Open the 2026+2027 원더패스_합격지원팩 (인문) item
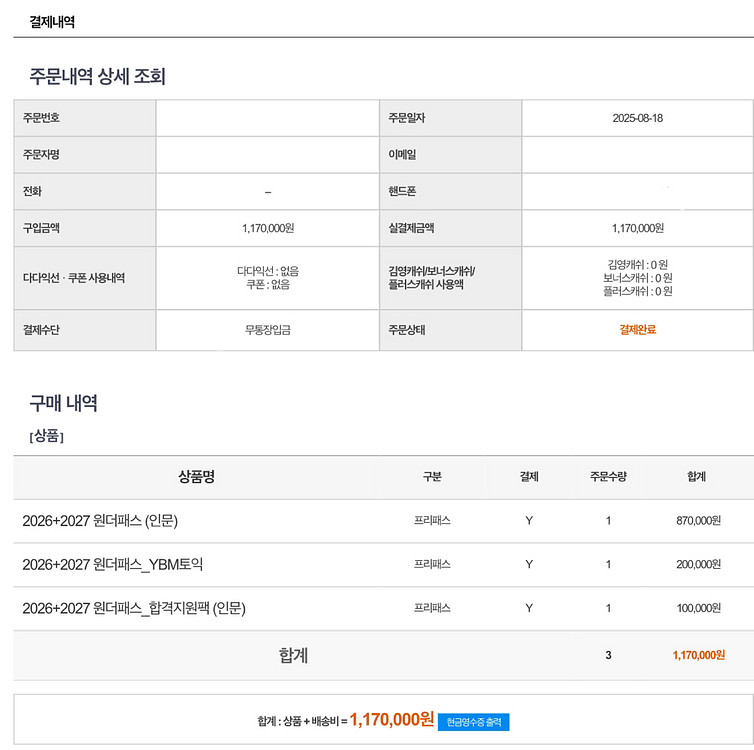This screenshot has width=754, height=750. (134, 608)
